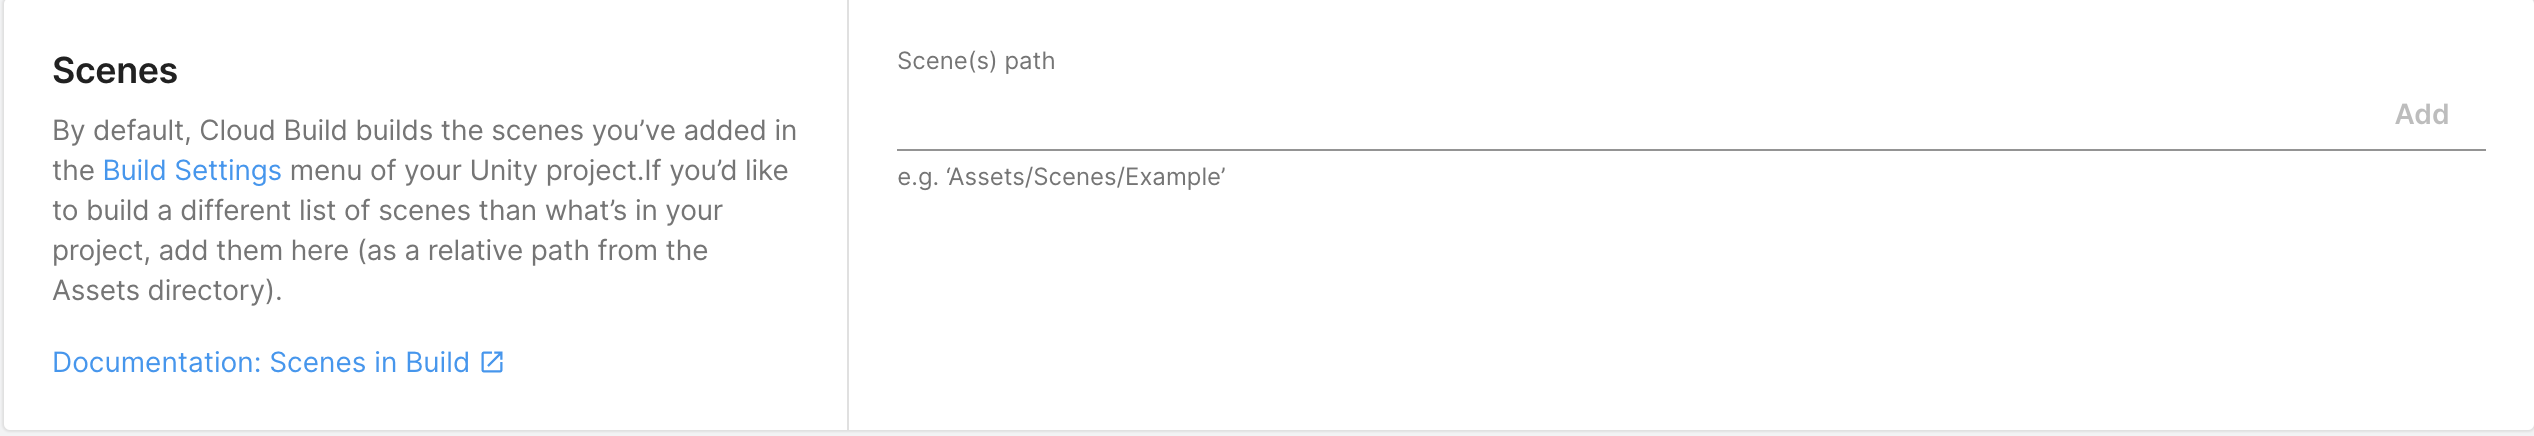The height and width of the screenshot is (436, 2534).
Task: Click the 'Assets/Scenes/Example' hint text
Action: coord(1086,177)
